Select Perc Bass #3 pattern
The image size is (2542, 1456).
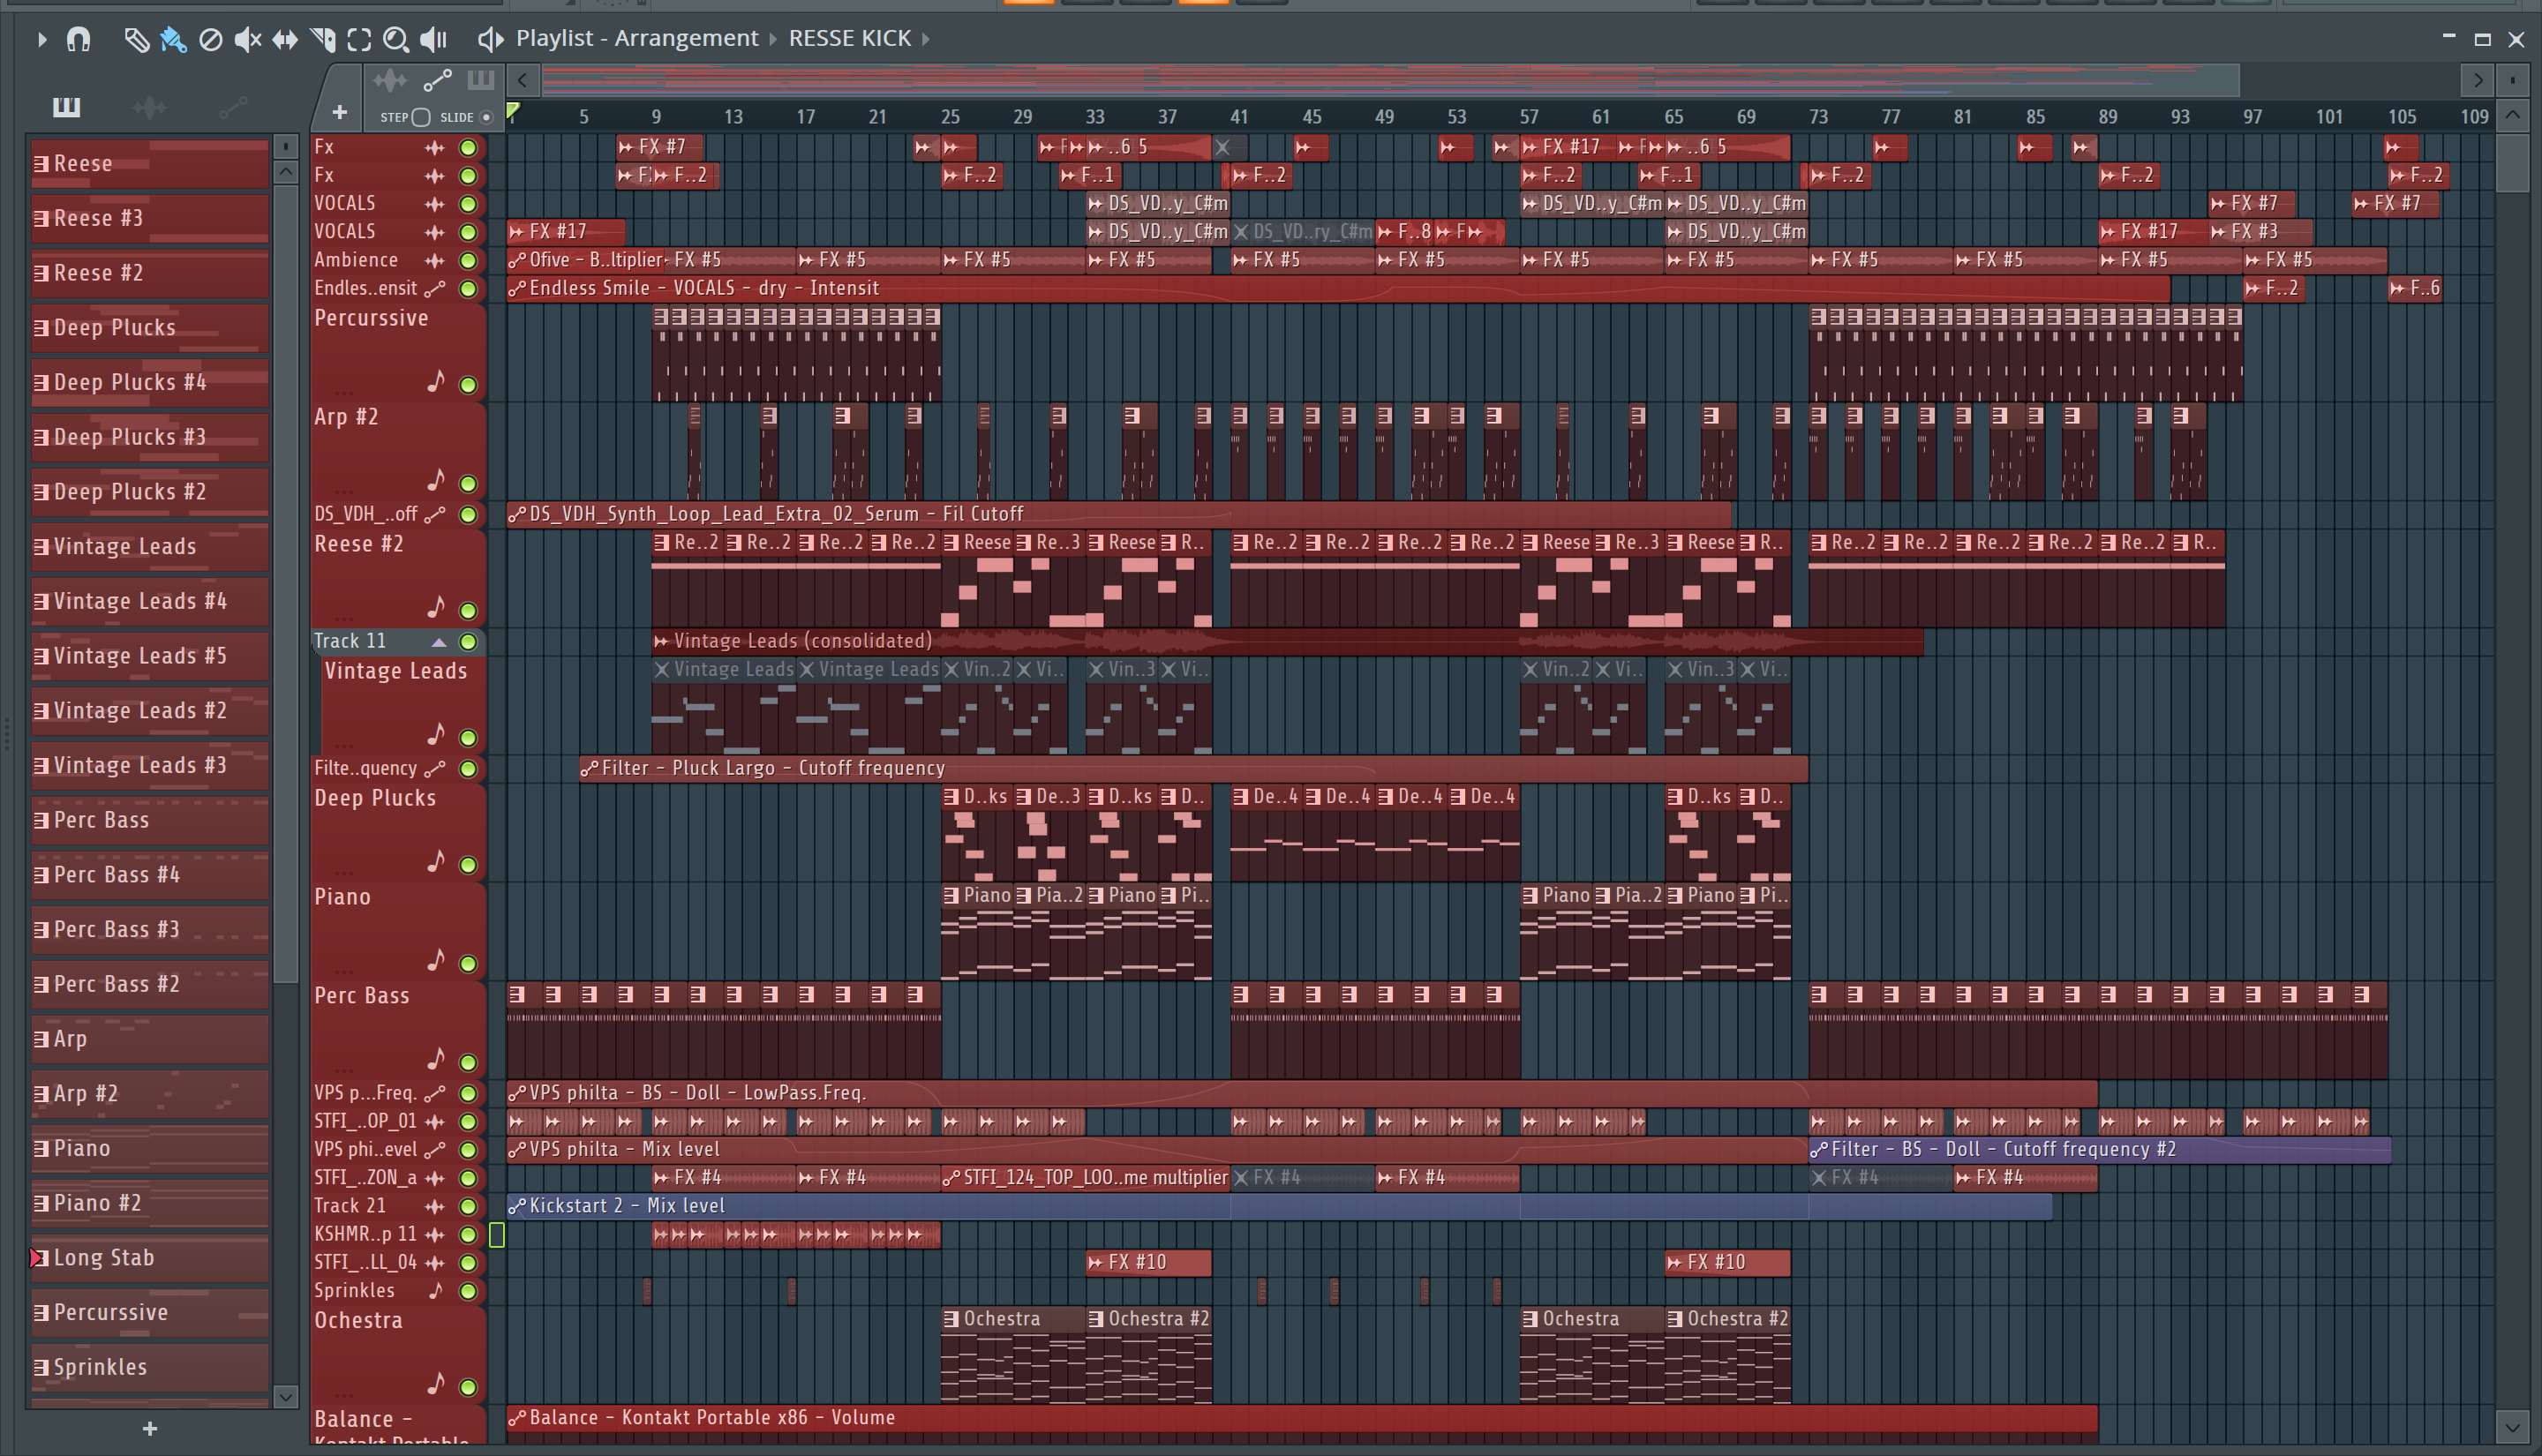coord(150,929)
